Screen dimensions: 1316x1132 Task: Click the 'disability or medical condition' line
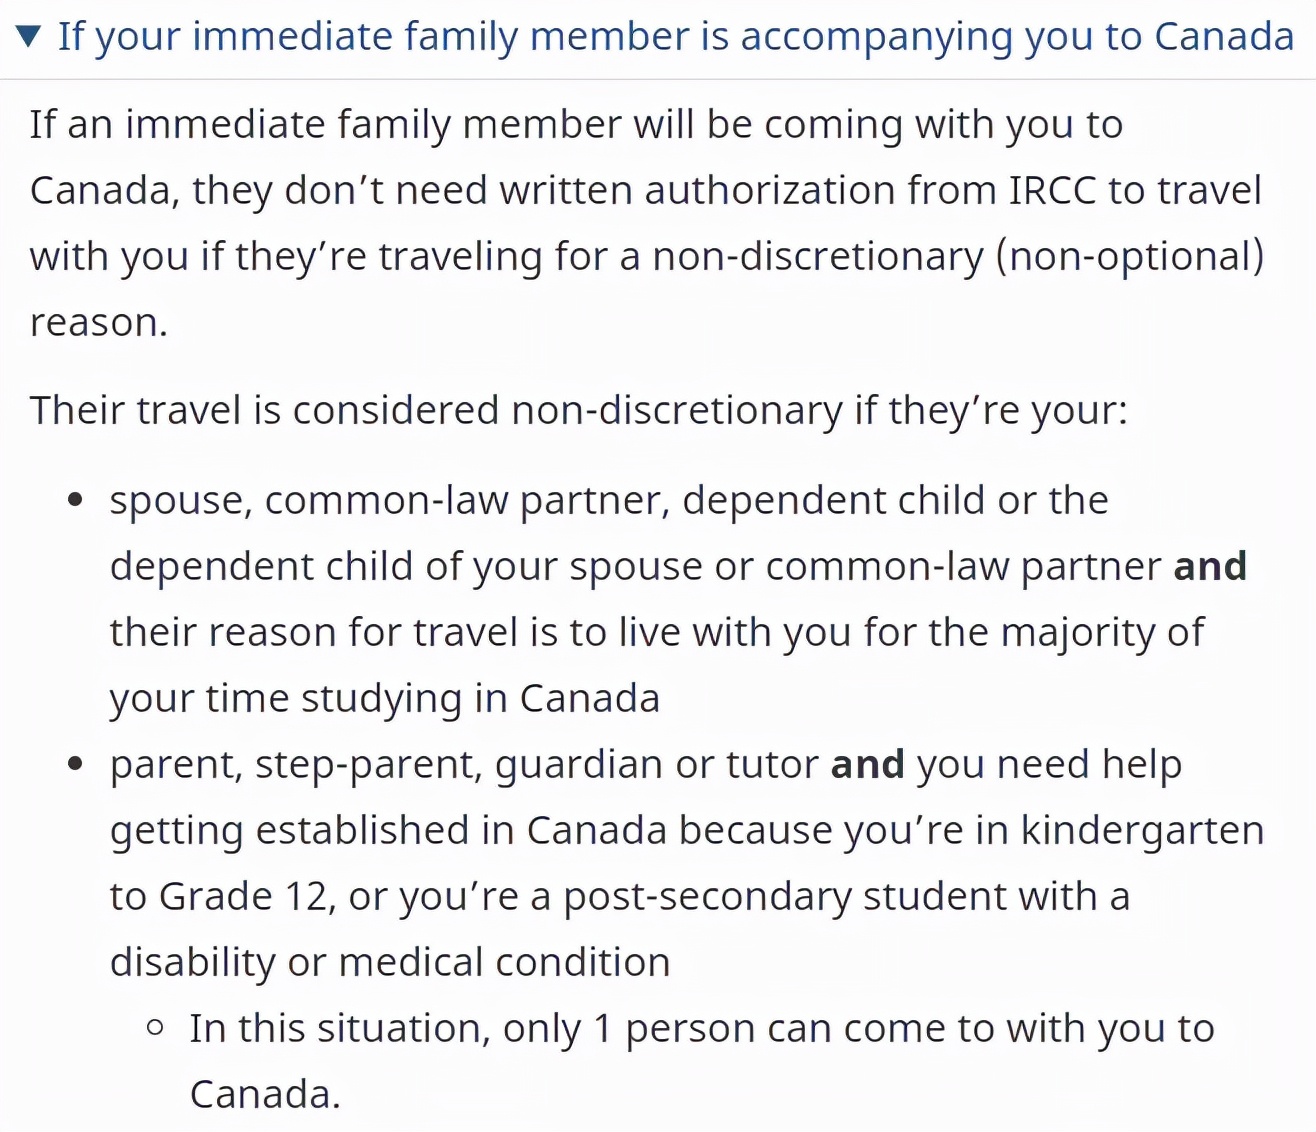(x=390, y=962)
